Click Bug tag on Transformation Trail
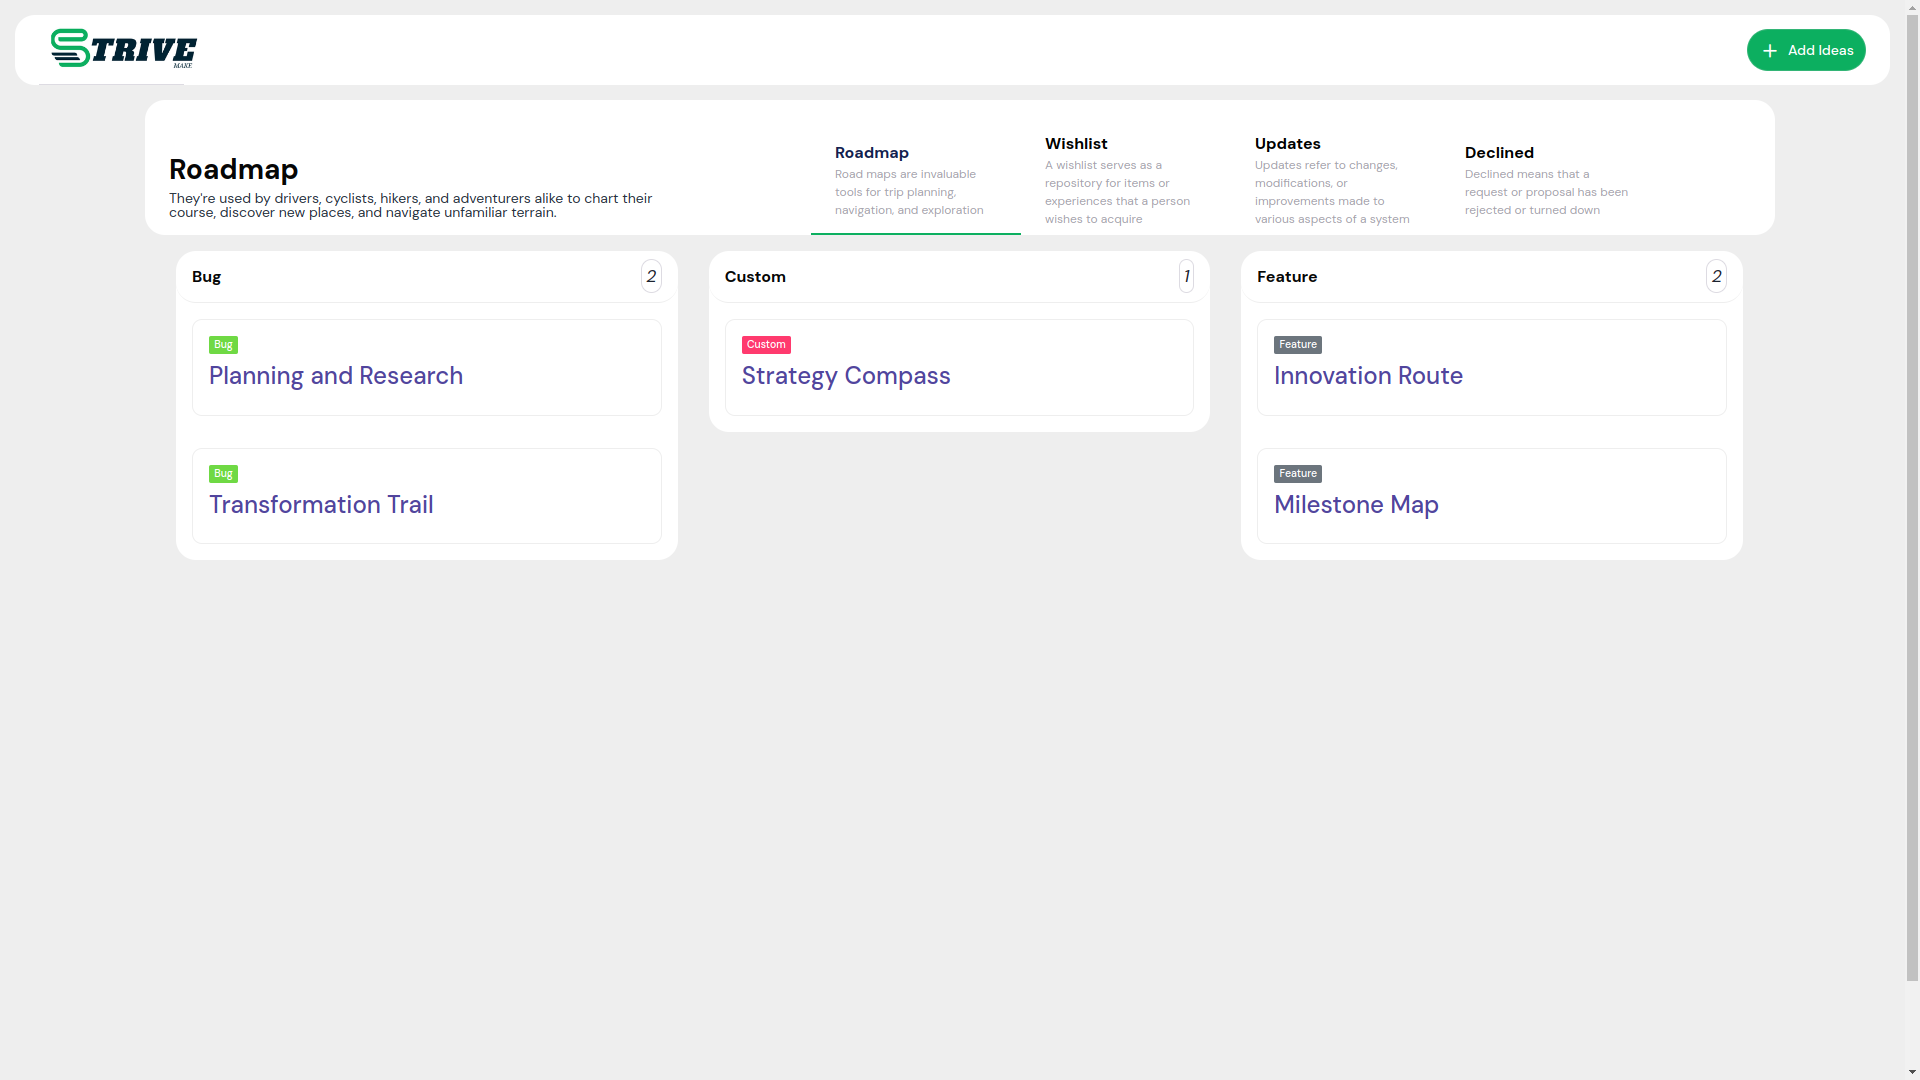 point(223,474)
